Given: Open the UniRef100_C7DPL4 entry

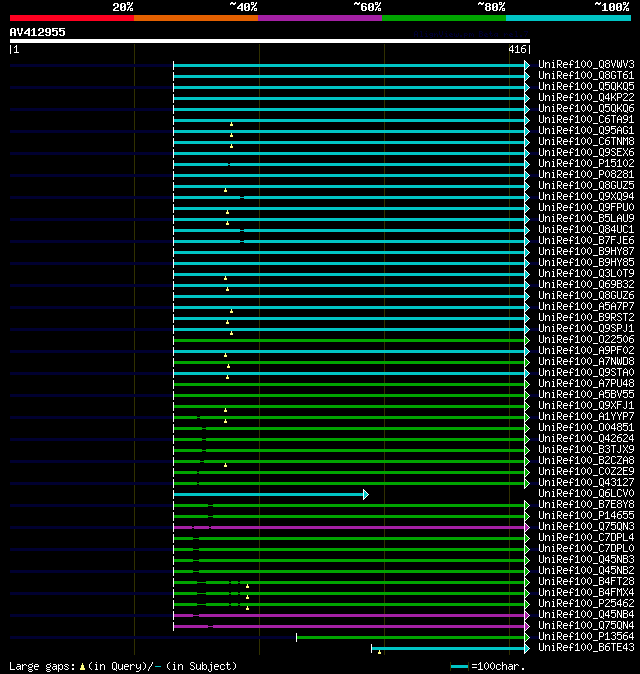Looking at the screenshot, I should tap(586, 538).
